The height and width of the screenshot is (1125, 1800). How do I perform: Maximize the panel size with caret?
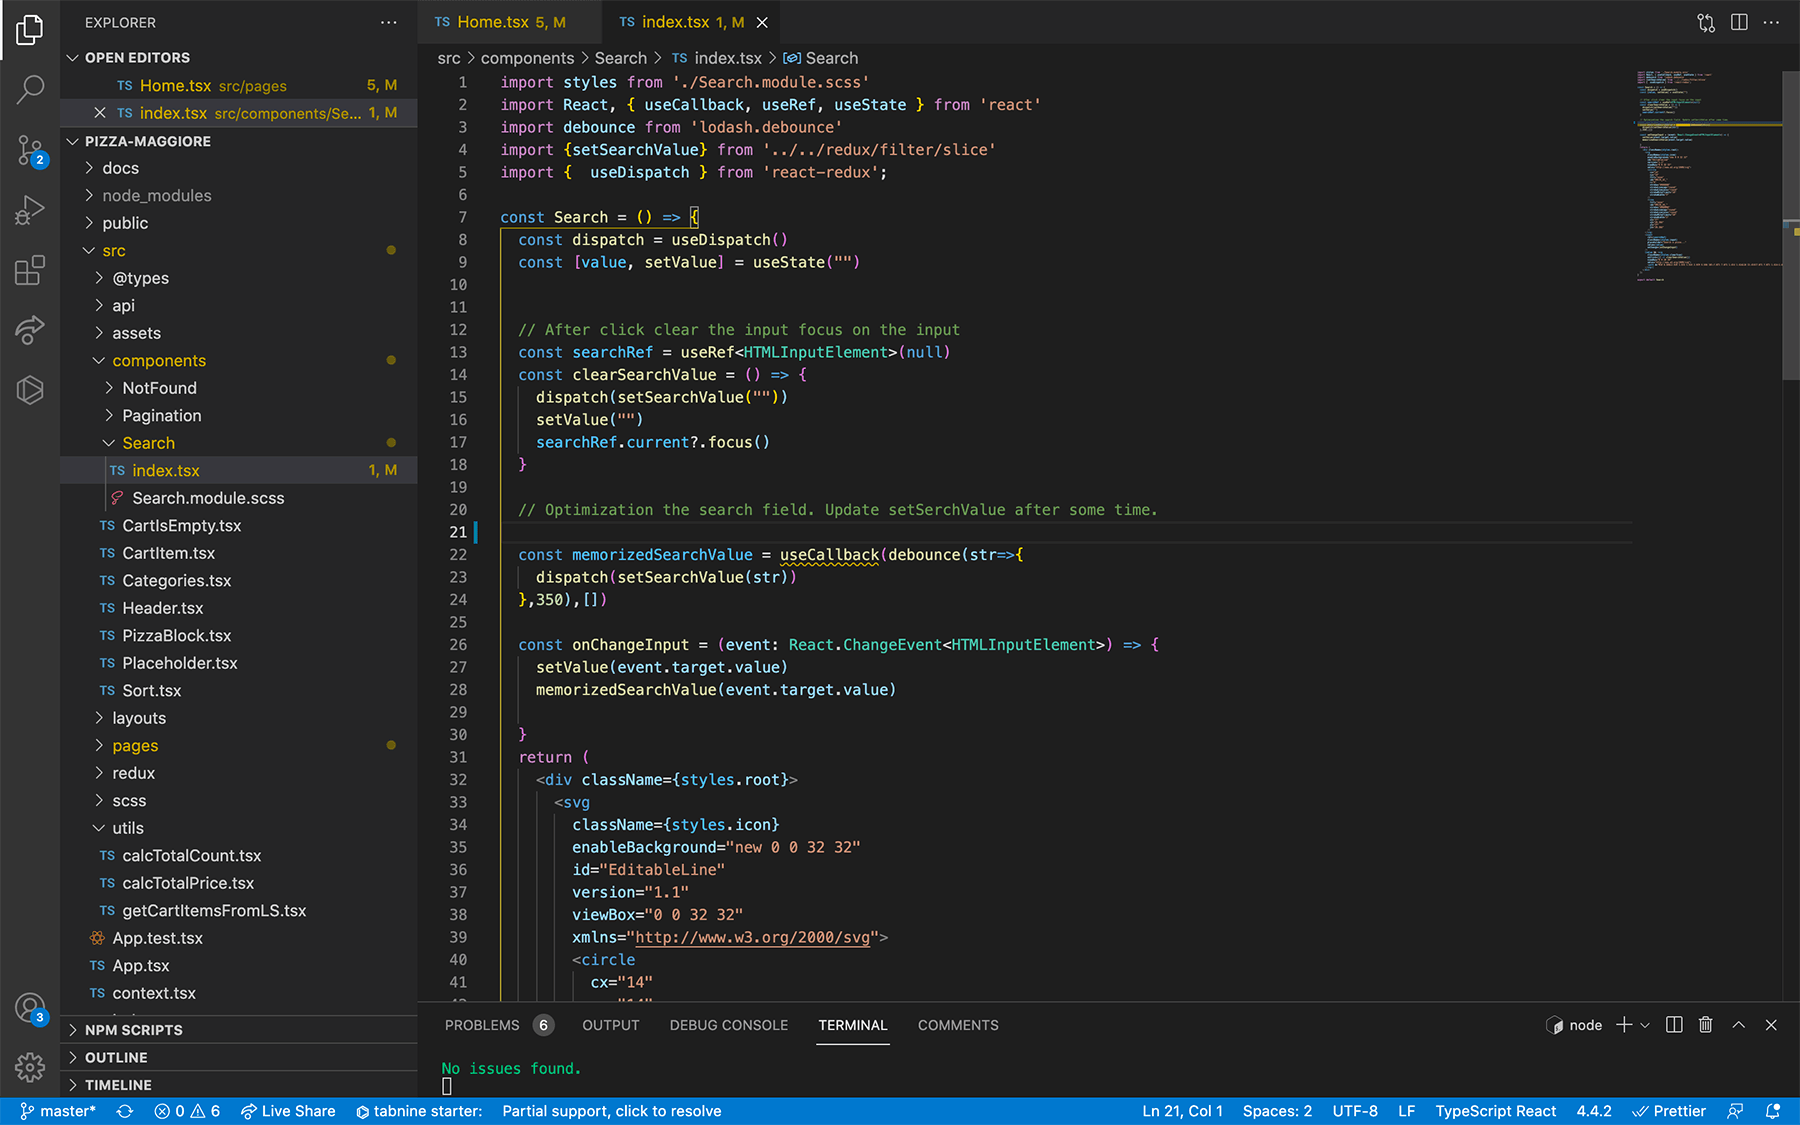[x=1739, y=1025]
